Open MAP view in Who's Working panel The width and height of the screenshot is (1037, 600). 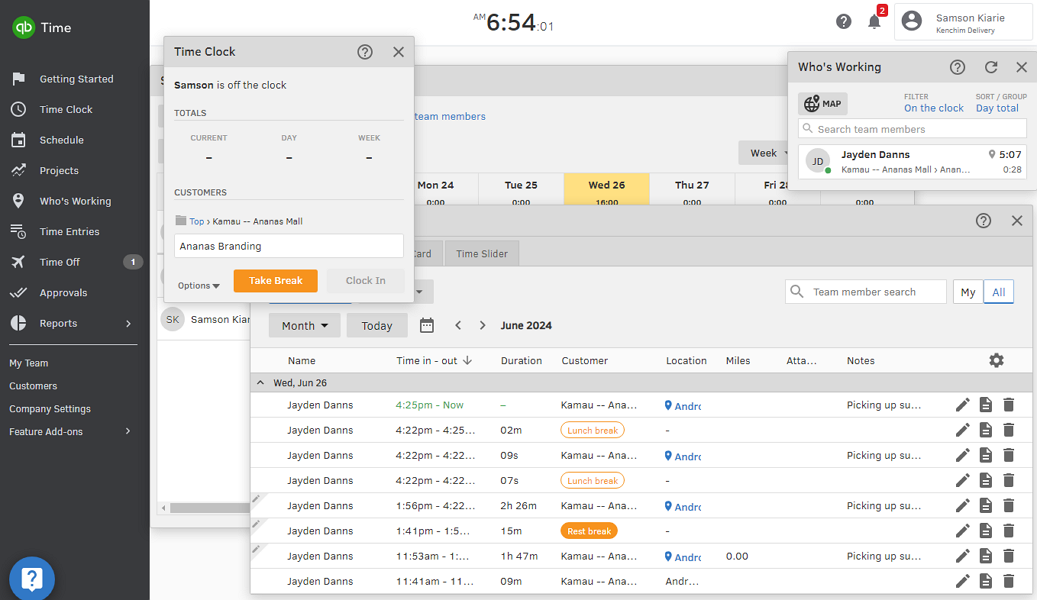821,103
